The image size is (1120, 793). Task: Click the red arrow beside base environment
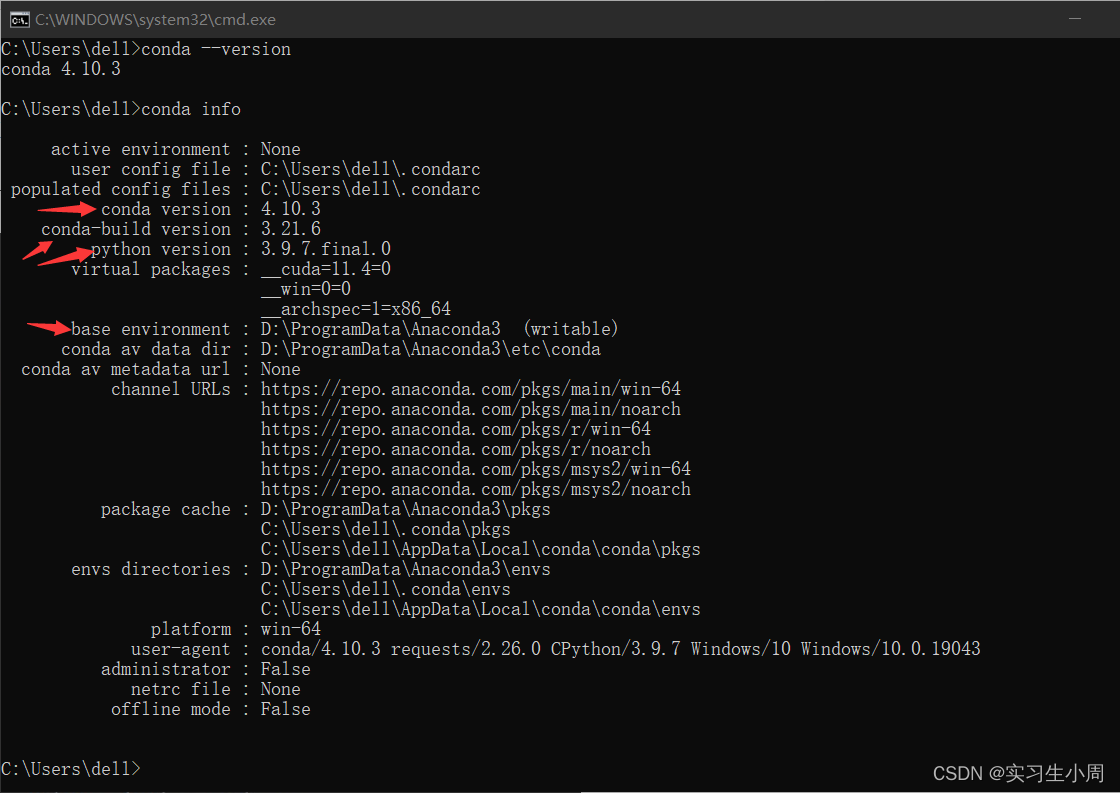(48, 326)
